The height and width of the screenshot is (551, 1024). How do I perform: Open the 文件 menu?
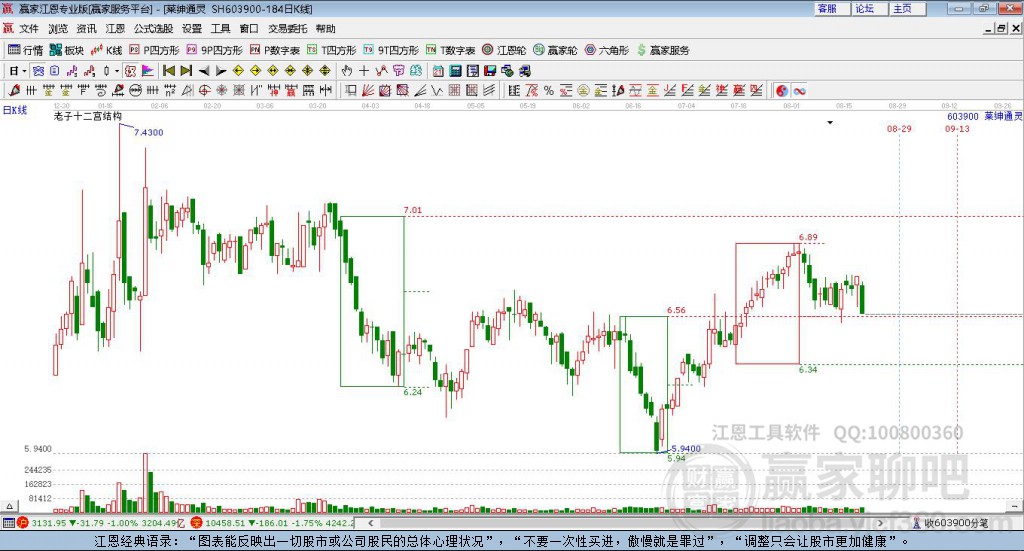[x=29, y=29]
